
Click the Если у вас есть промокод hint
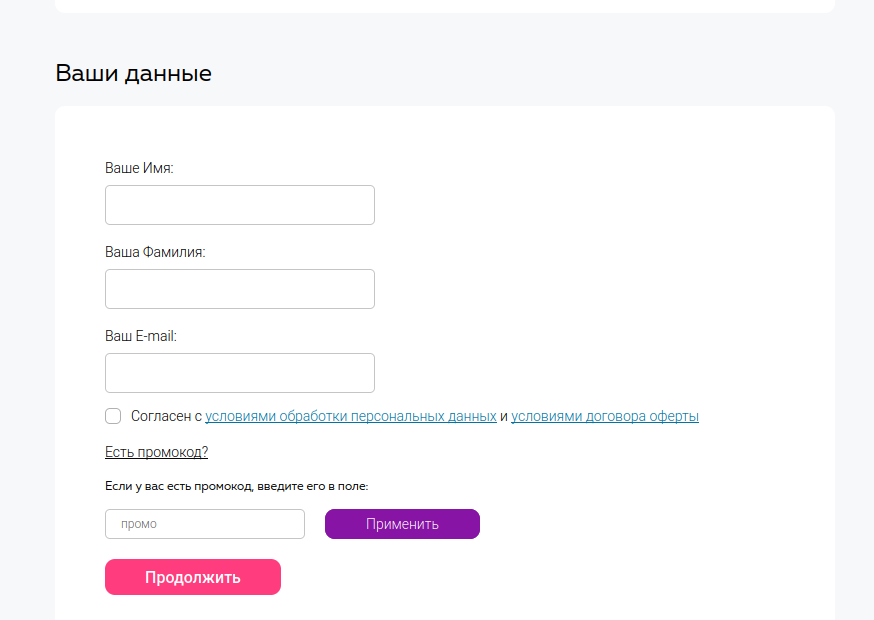tap(237, 486)
